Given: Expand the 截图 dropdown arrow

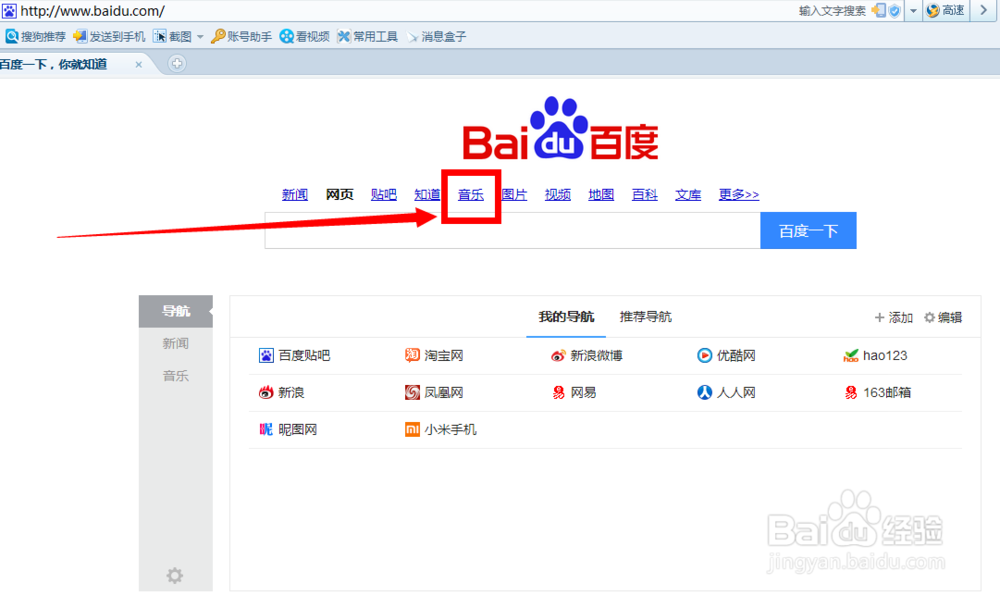Looking at the screenshot, I should [200, 37].
